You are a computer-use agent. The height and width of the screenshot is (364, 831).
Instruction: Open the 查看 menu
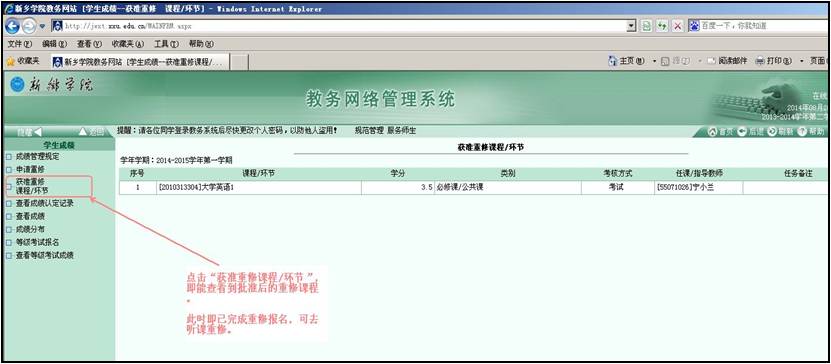(x=89, y=45)
